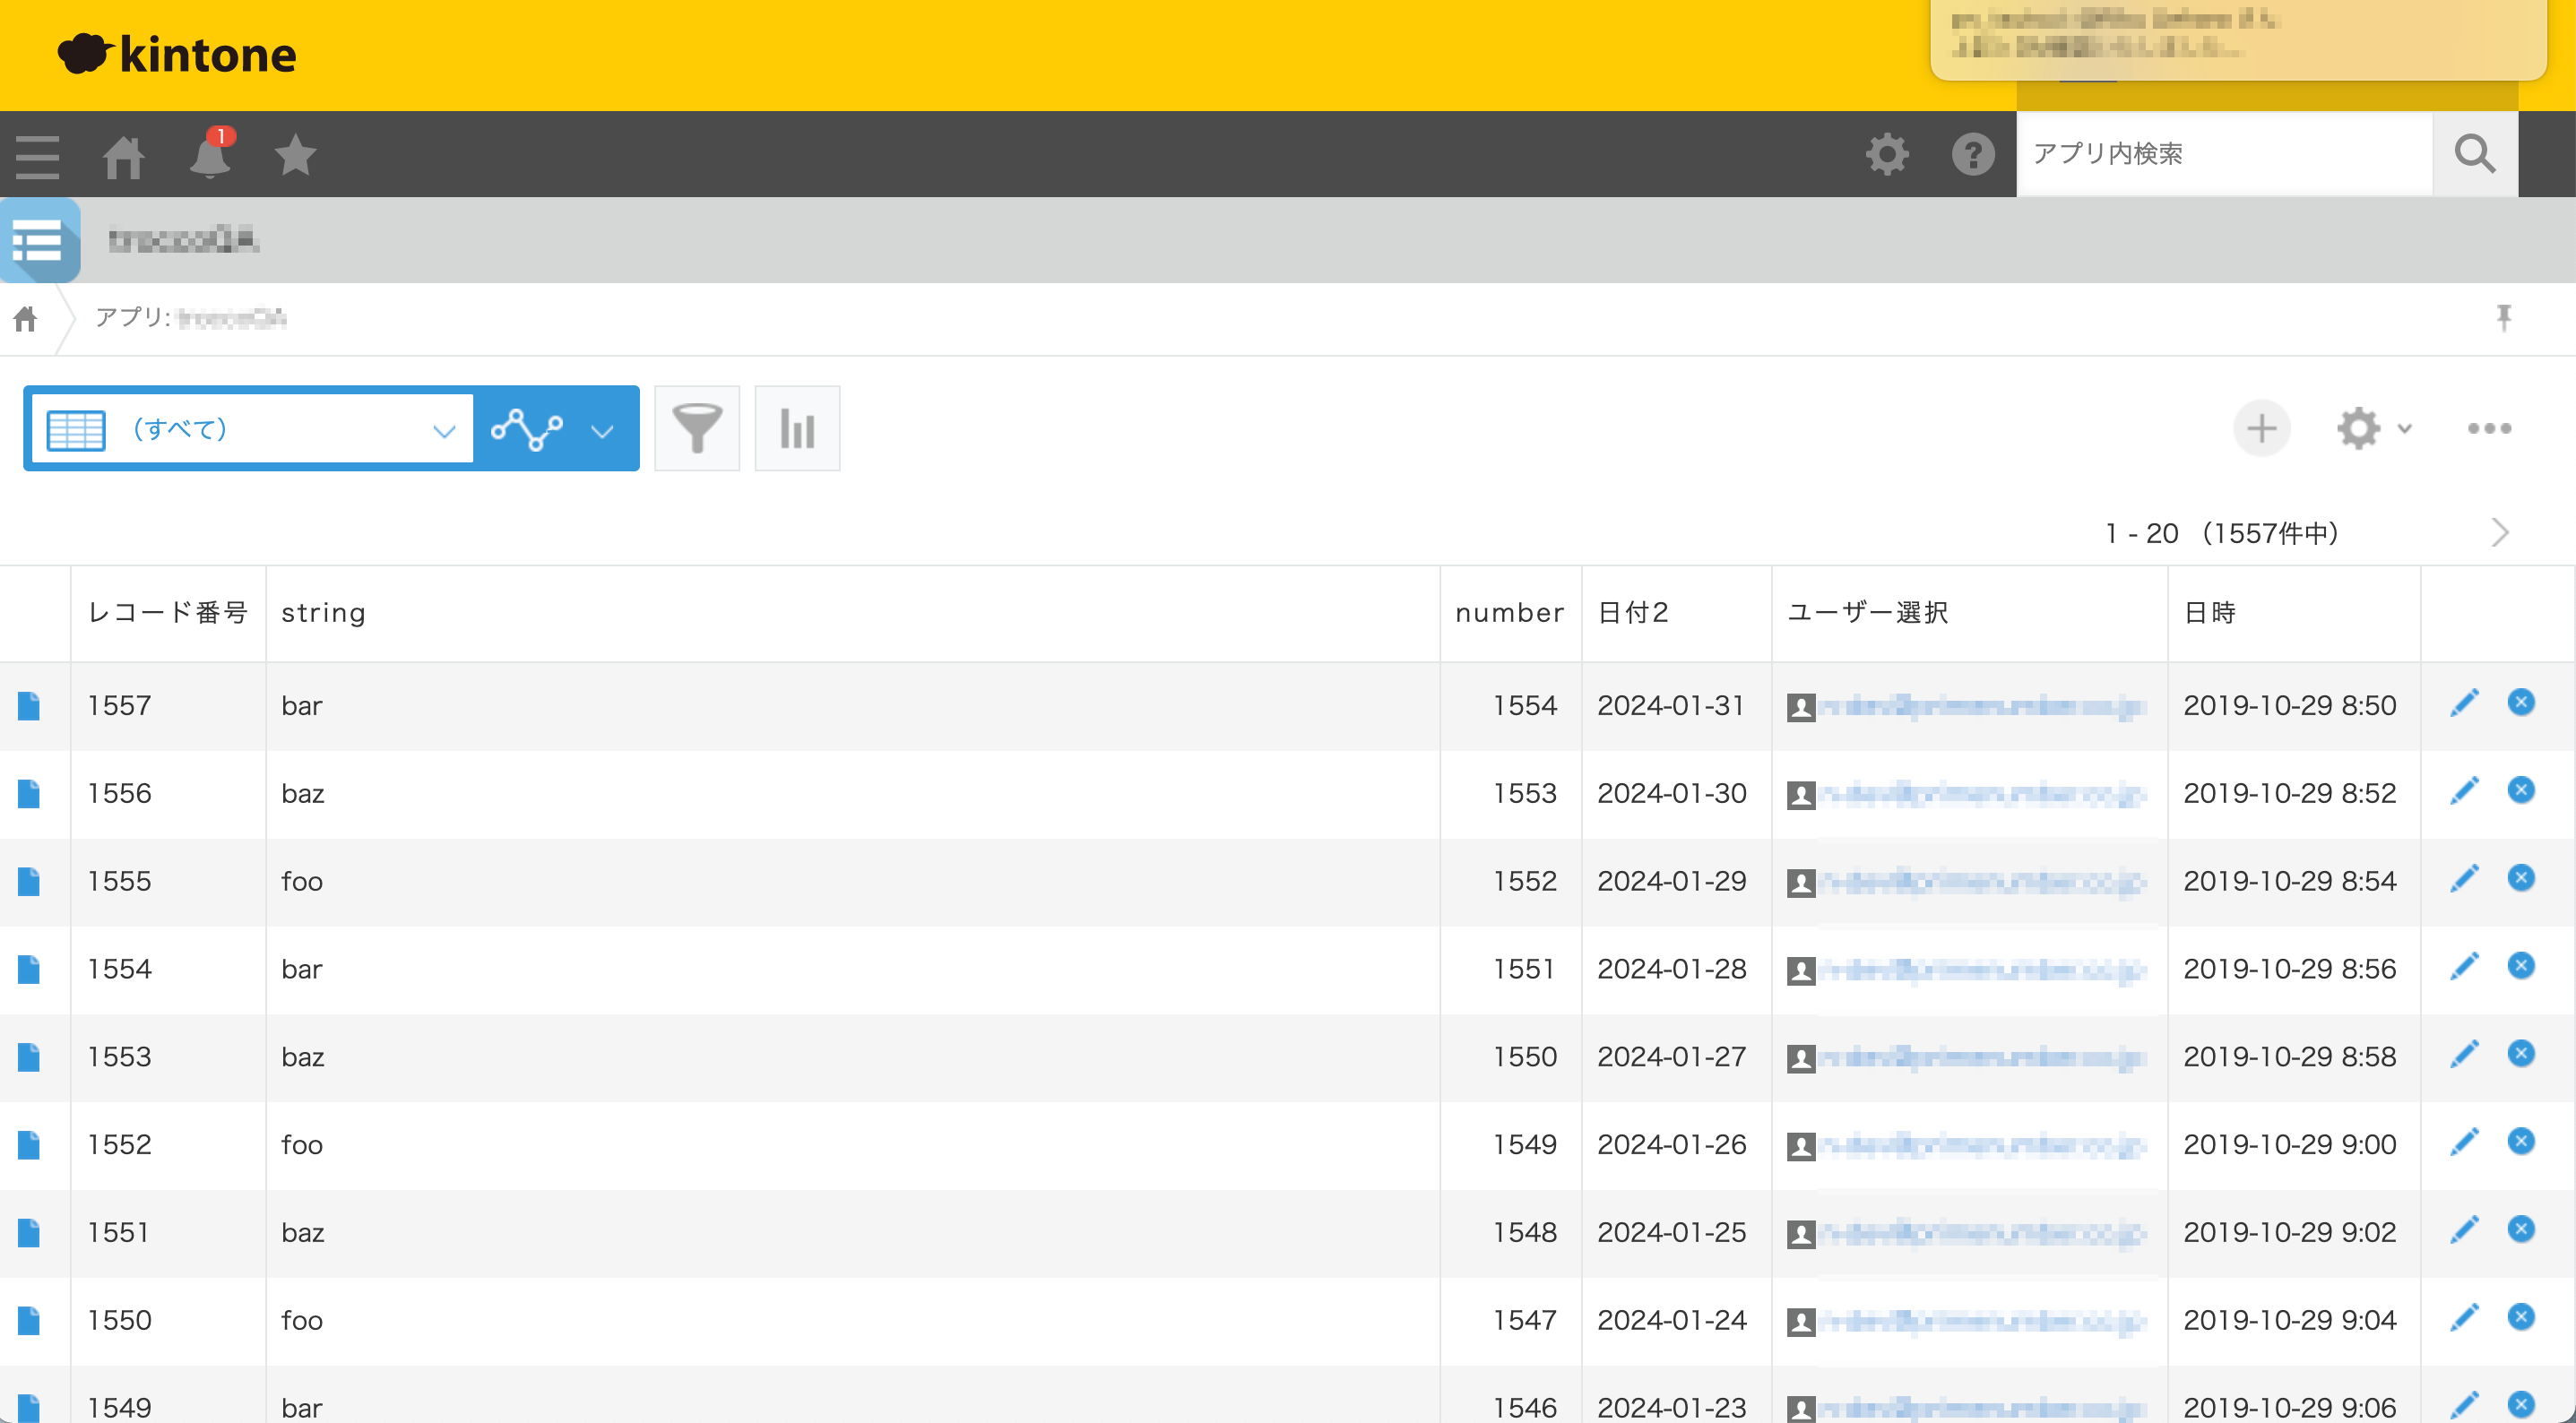This screenshot has height=1423, width=2576.
Task: Click the favorites star icon
Action: (x=295, y=155)
